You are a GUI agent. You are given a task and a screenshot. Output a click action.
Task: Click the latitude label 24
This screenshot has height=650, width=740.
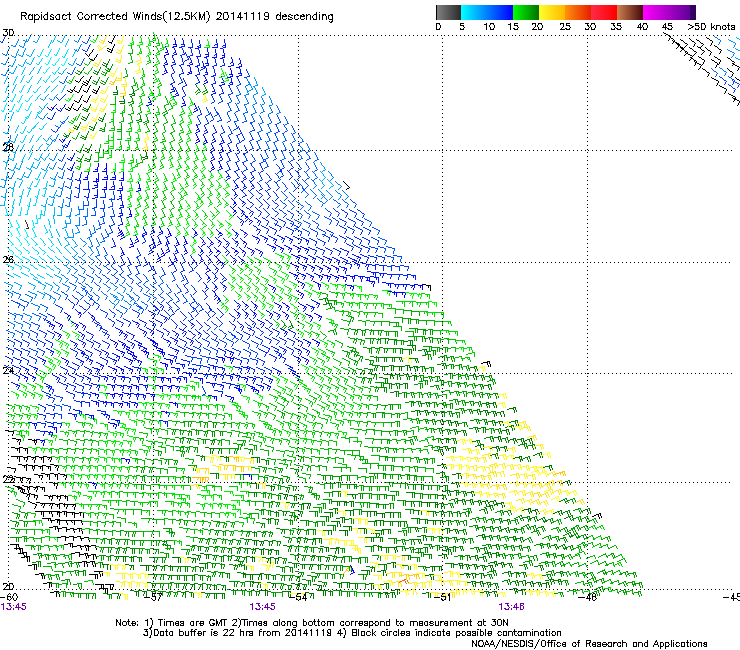pyautogui.click(x=8, y=371)
